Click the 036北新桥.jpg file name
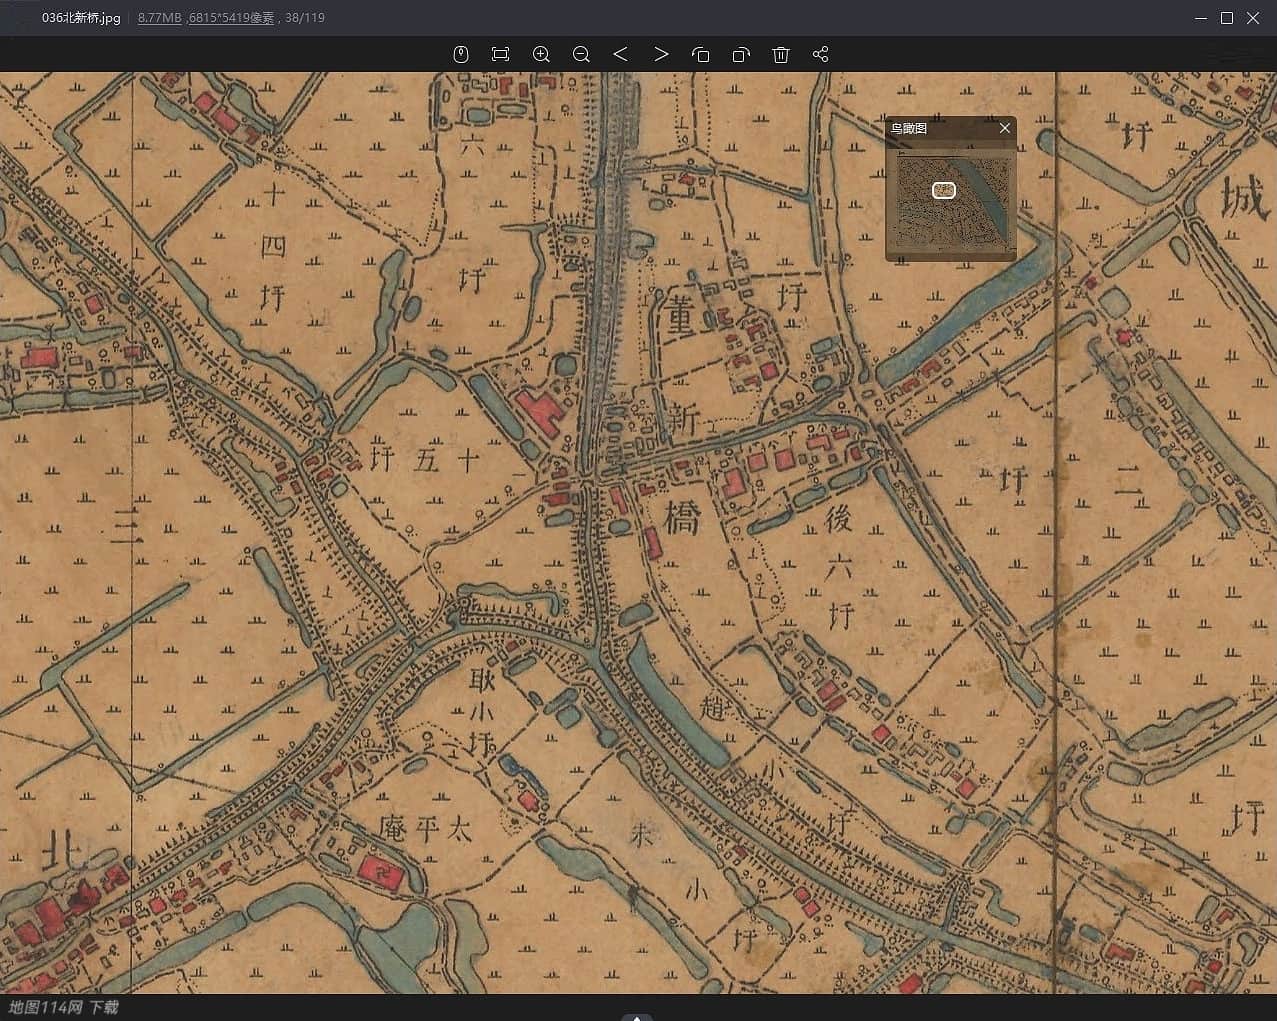 pyautogui.click(x=81, y=18)
